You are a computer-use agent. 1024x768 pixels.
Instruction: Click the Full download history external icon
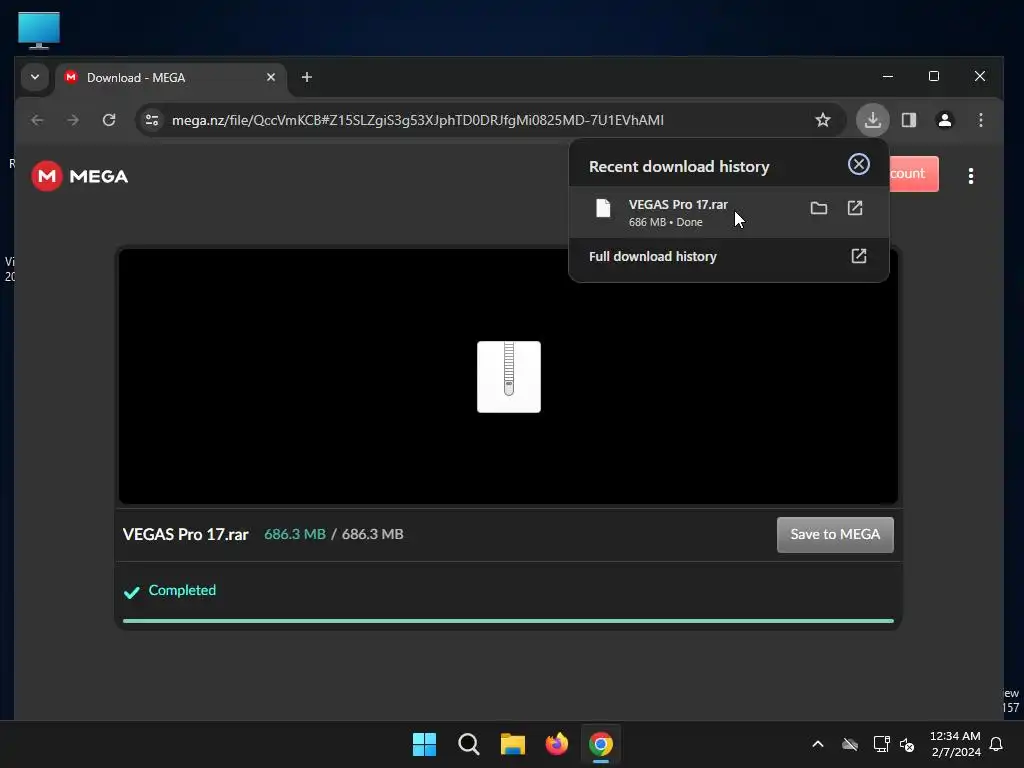(859, 256)
